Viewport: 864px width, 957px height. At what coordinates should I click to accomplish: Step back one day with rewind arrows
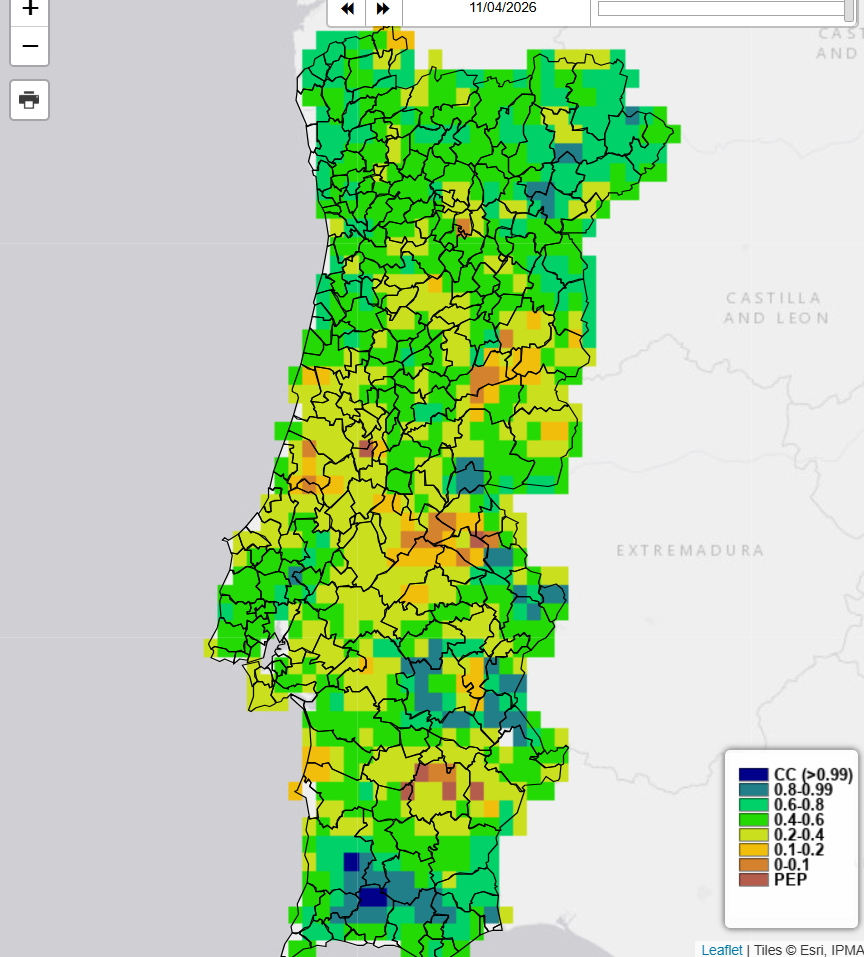[347, 9]
